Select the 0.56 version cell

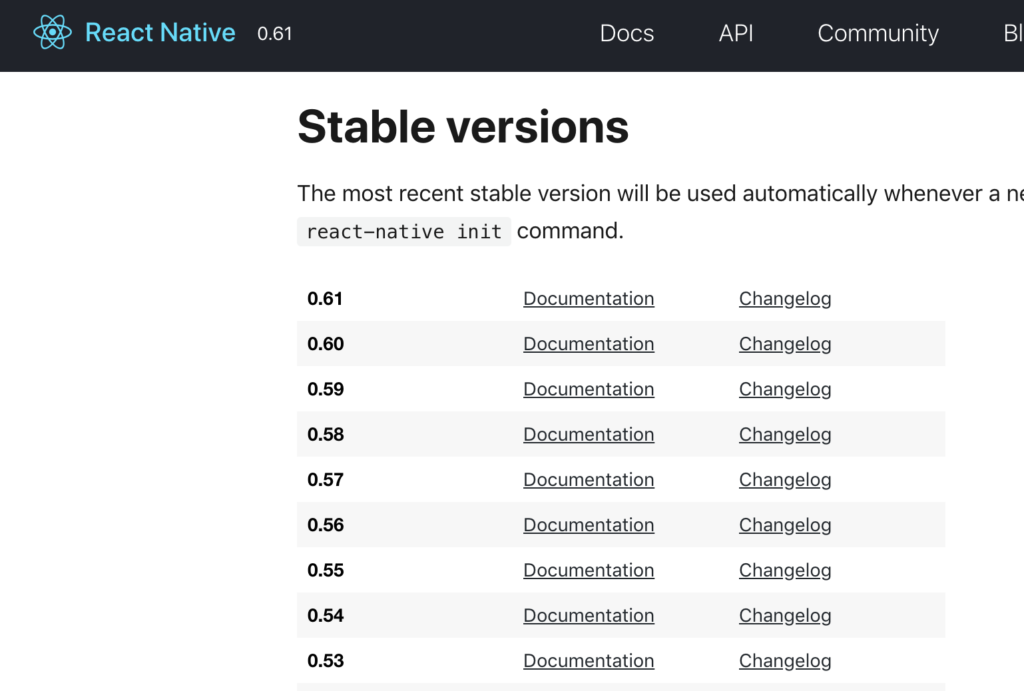tap(325, 525)
